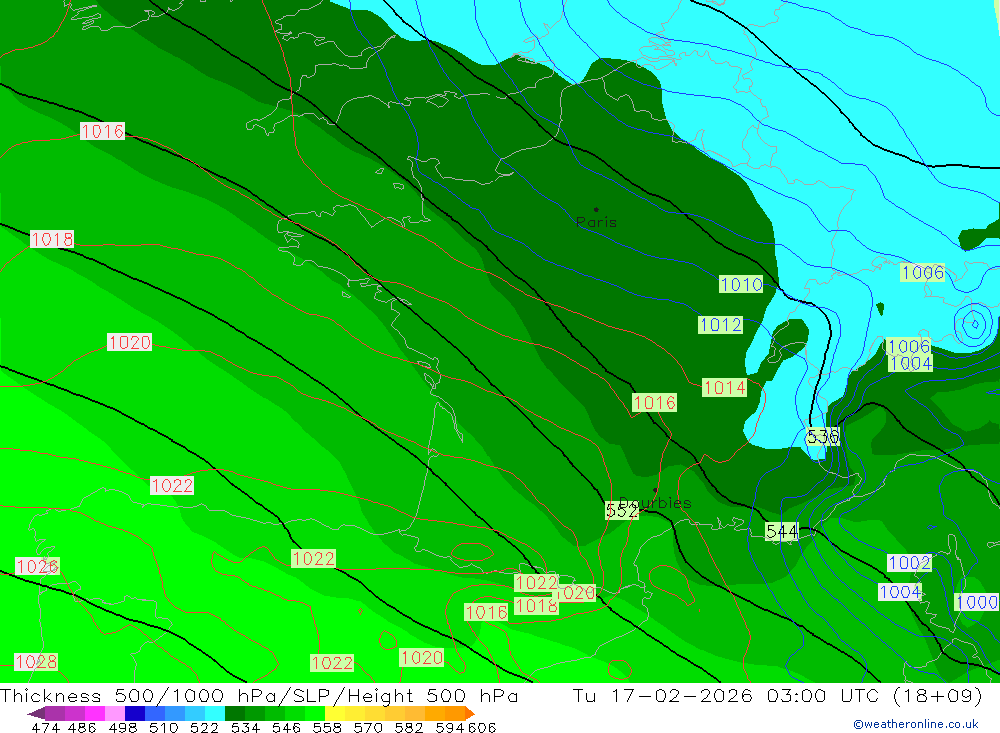Screen dimensions: 1000x733
Task: Pick the magenta legend swatch above 486
Action: [x=95, y=713]
